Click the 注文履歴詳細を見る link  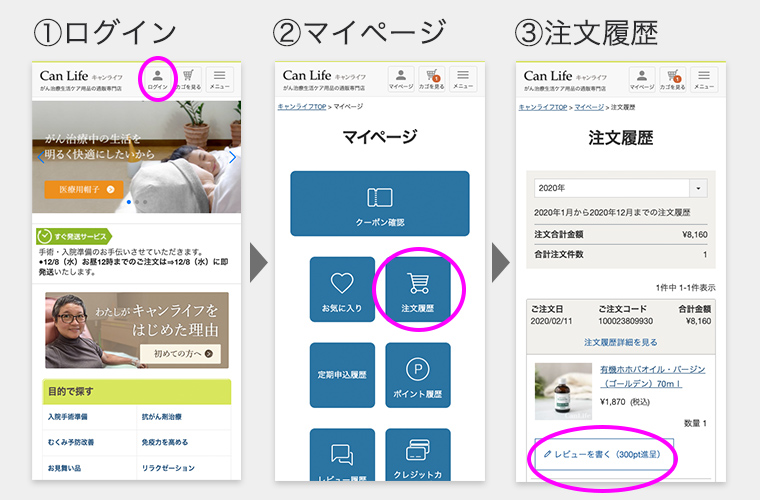620,342
